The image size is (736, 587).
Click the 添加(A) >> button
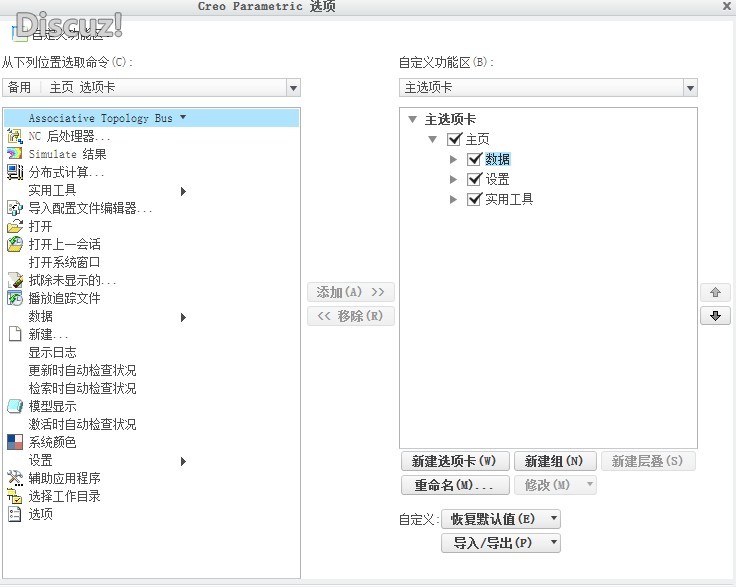click(x=351, y=292)
